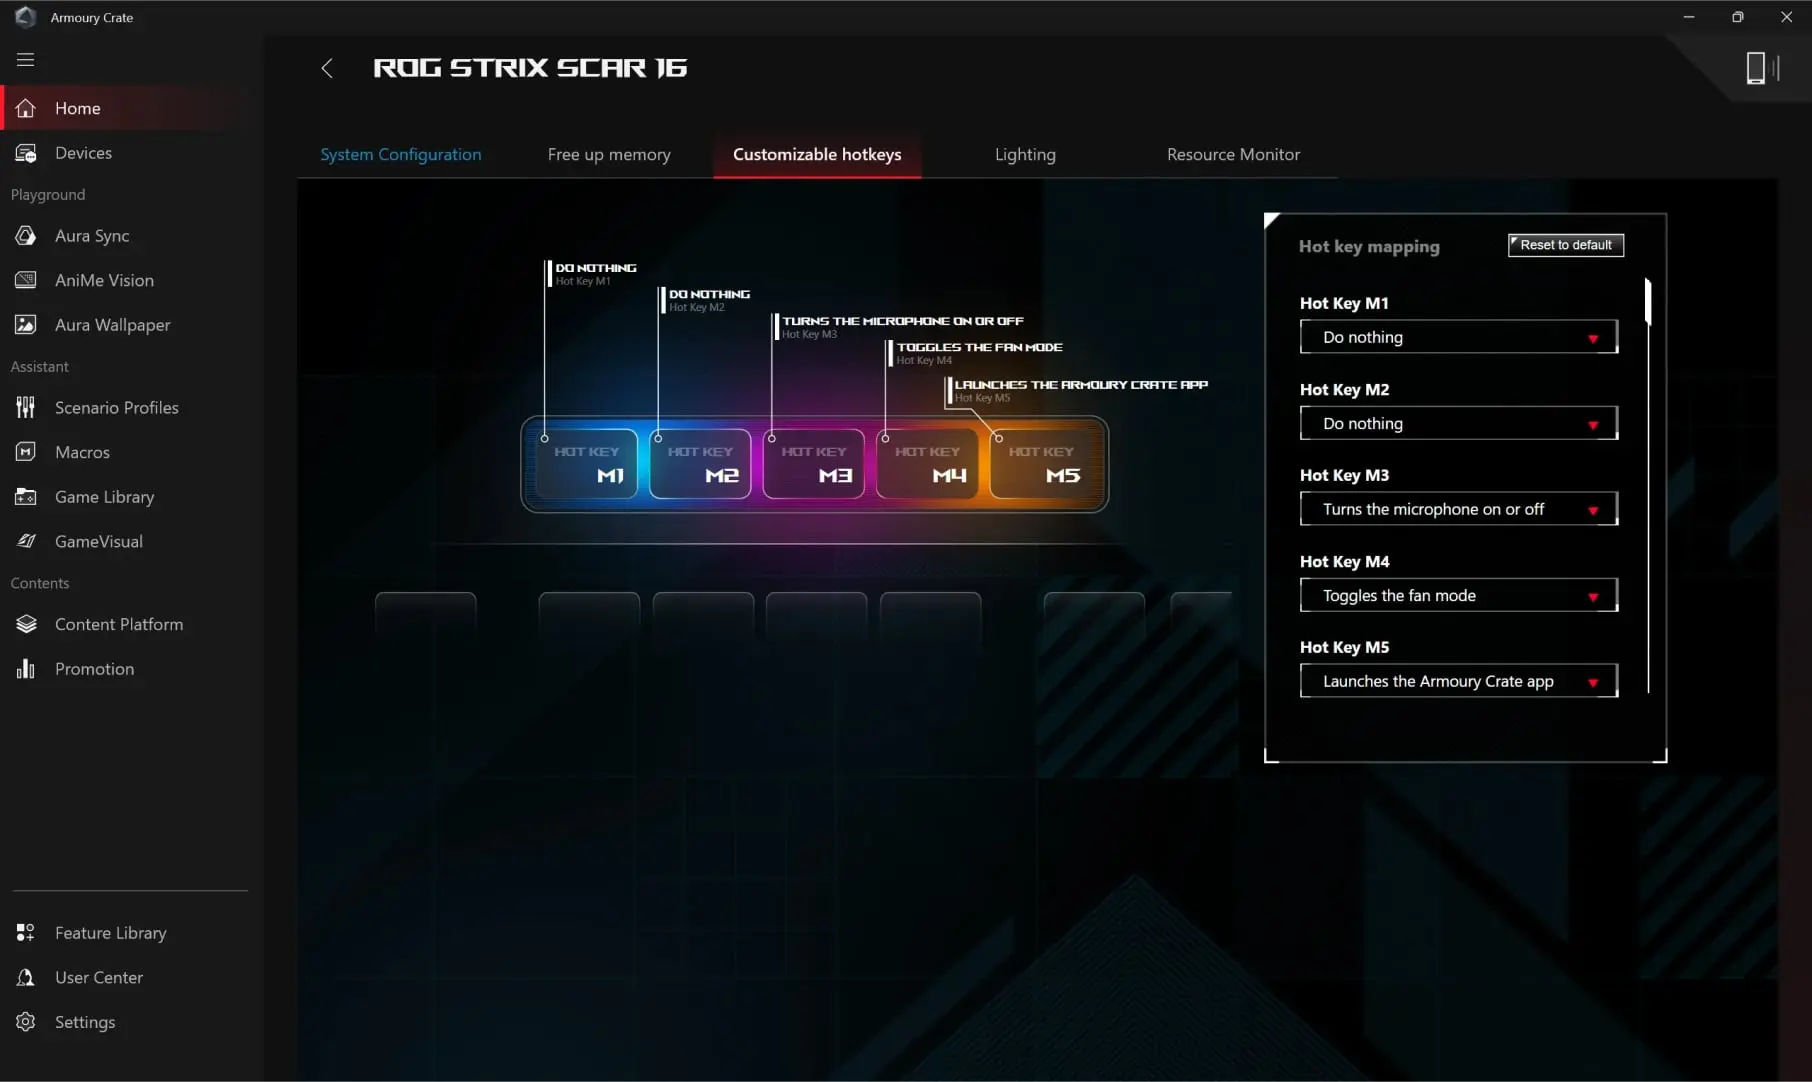
Task: Click Reset to default button
Action: point(1565,245)
